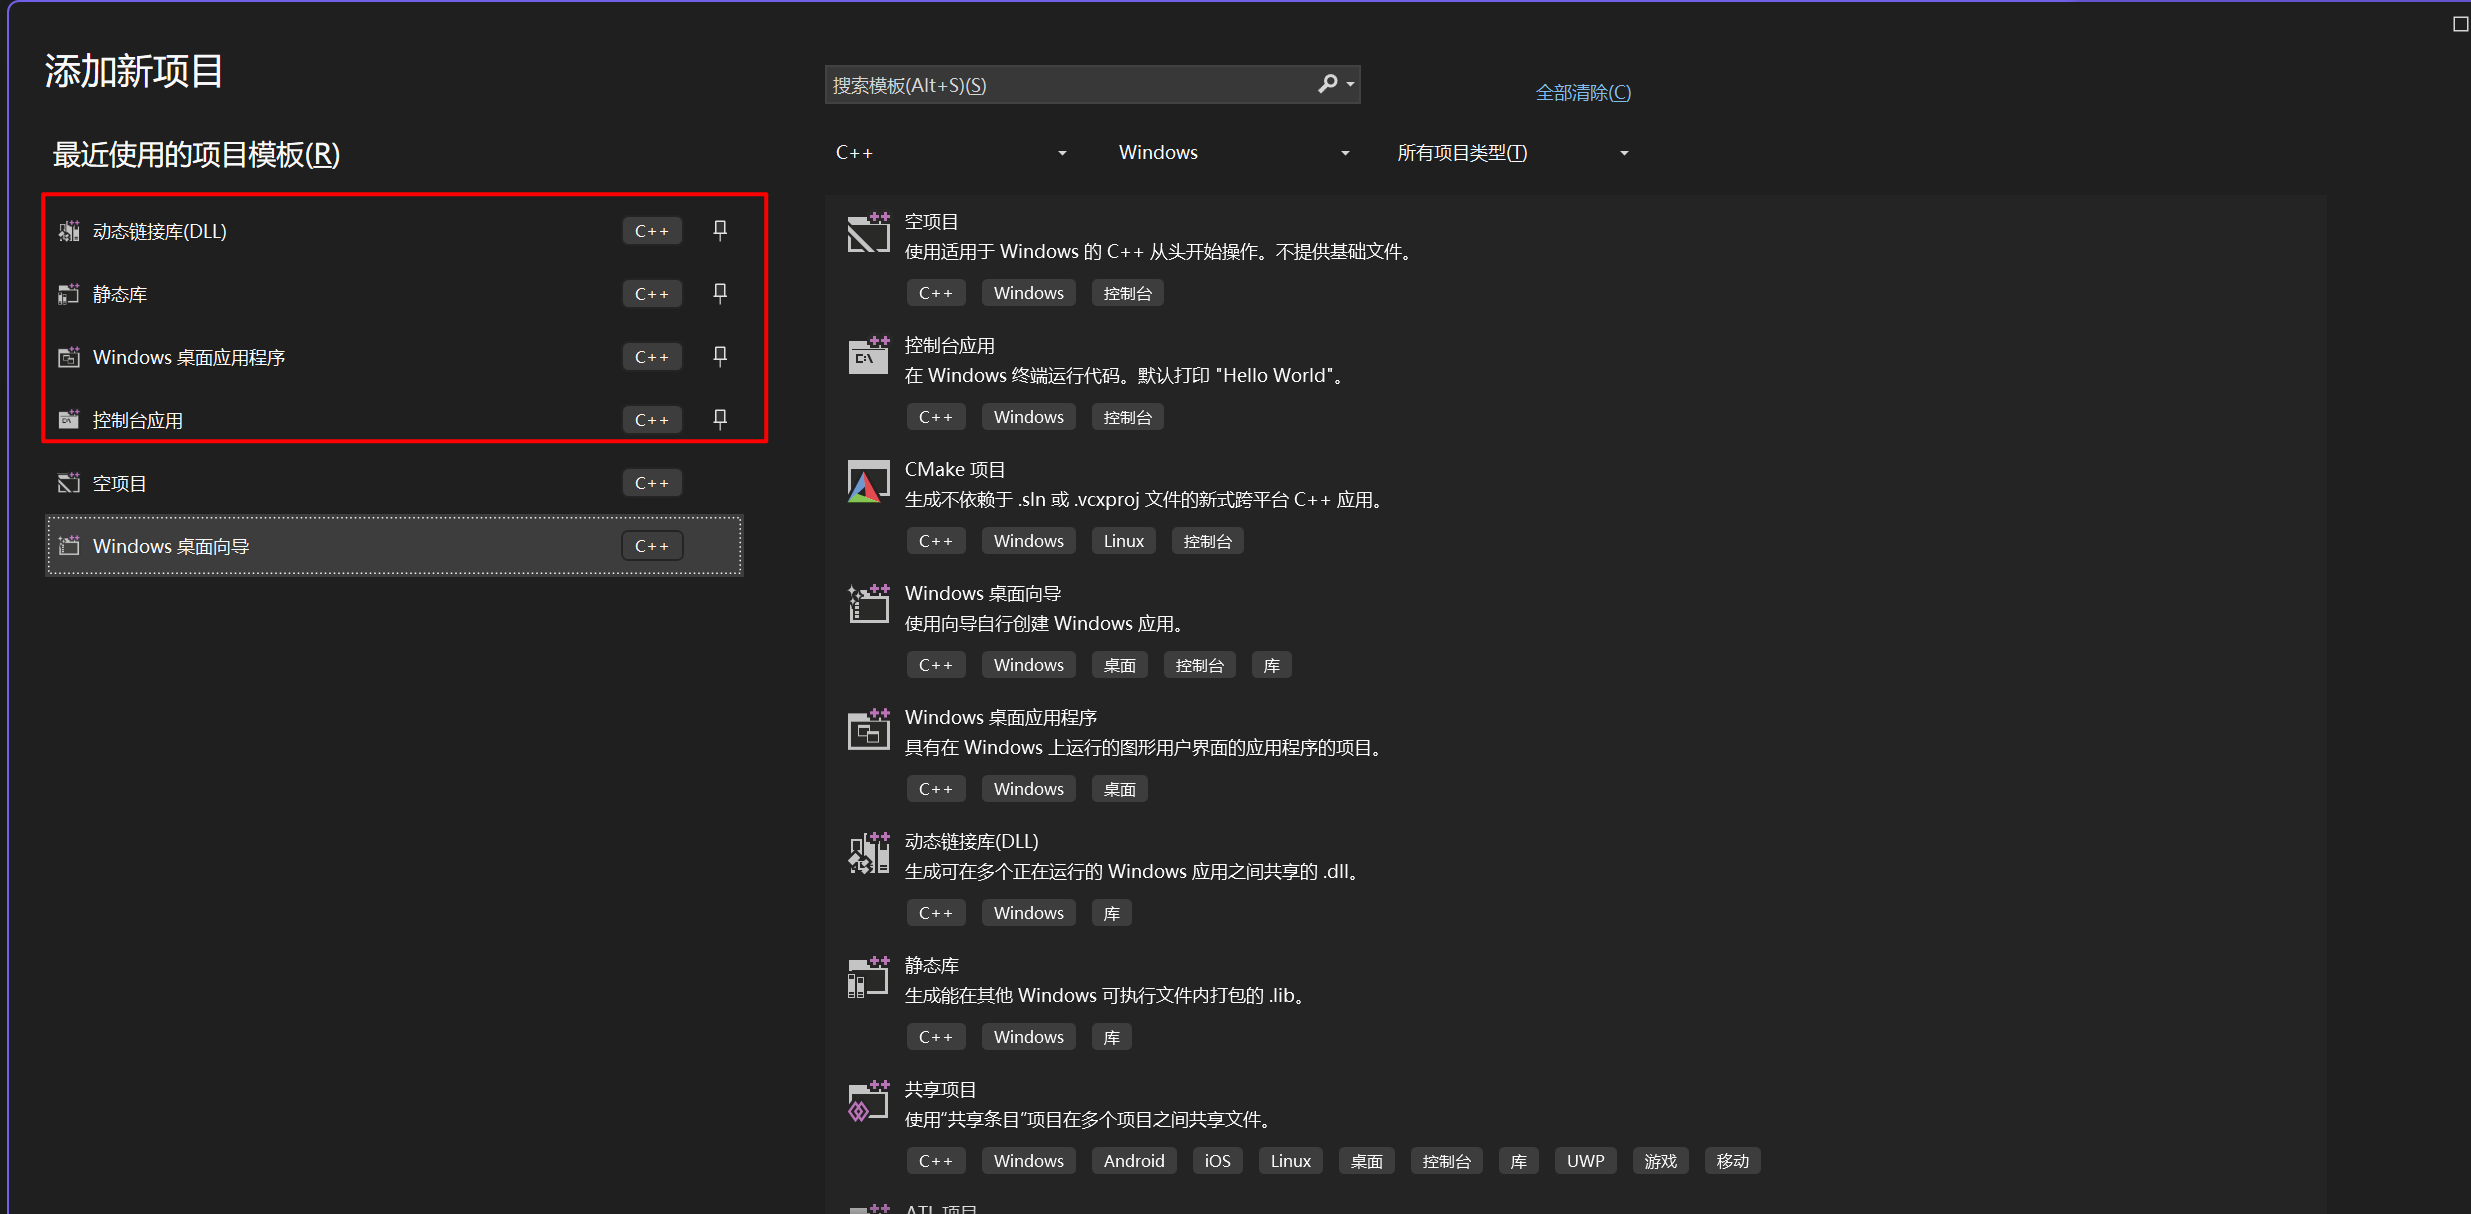Image resolution: width=2471 pixels, height=1214 pixels.
Task: Select recent template 空项目
Action: click(x=120, y=484)
